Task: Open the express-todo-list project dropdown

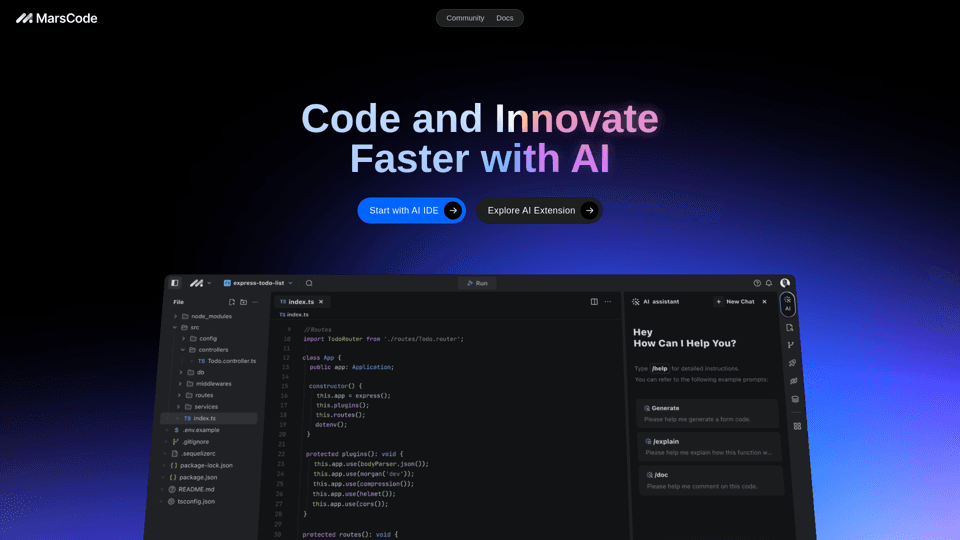Action: click(258, 283)
